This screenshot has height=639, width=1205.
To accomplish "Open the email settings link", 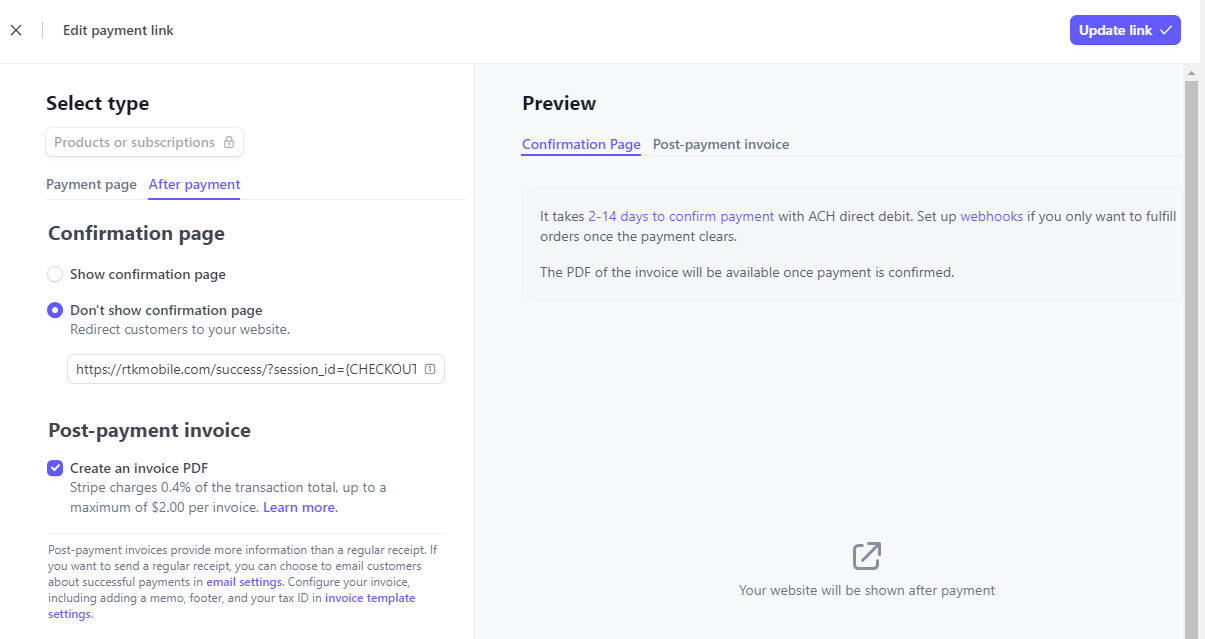I will pyautogui.click(x=243, y=581).
